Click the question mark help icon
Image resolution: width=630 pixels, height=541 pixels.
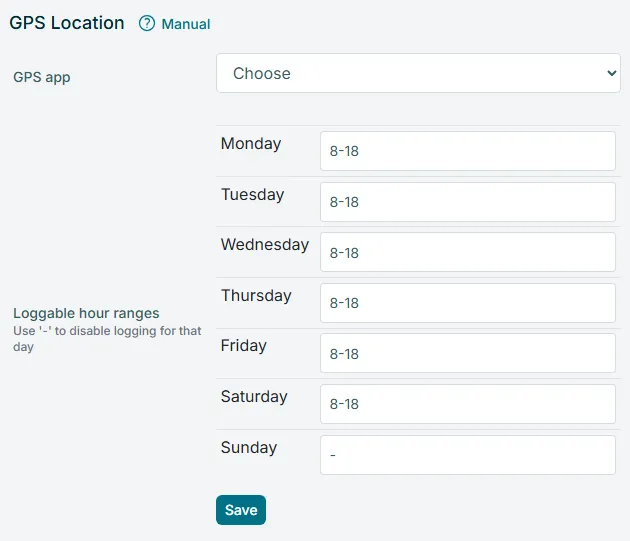[147, 23]
